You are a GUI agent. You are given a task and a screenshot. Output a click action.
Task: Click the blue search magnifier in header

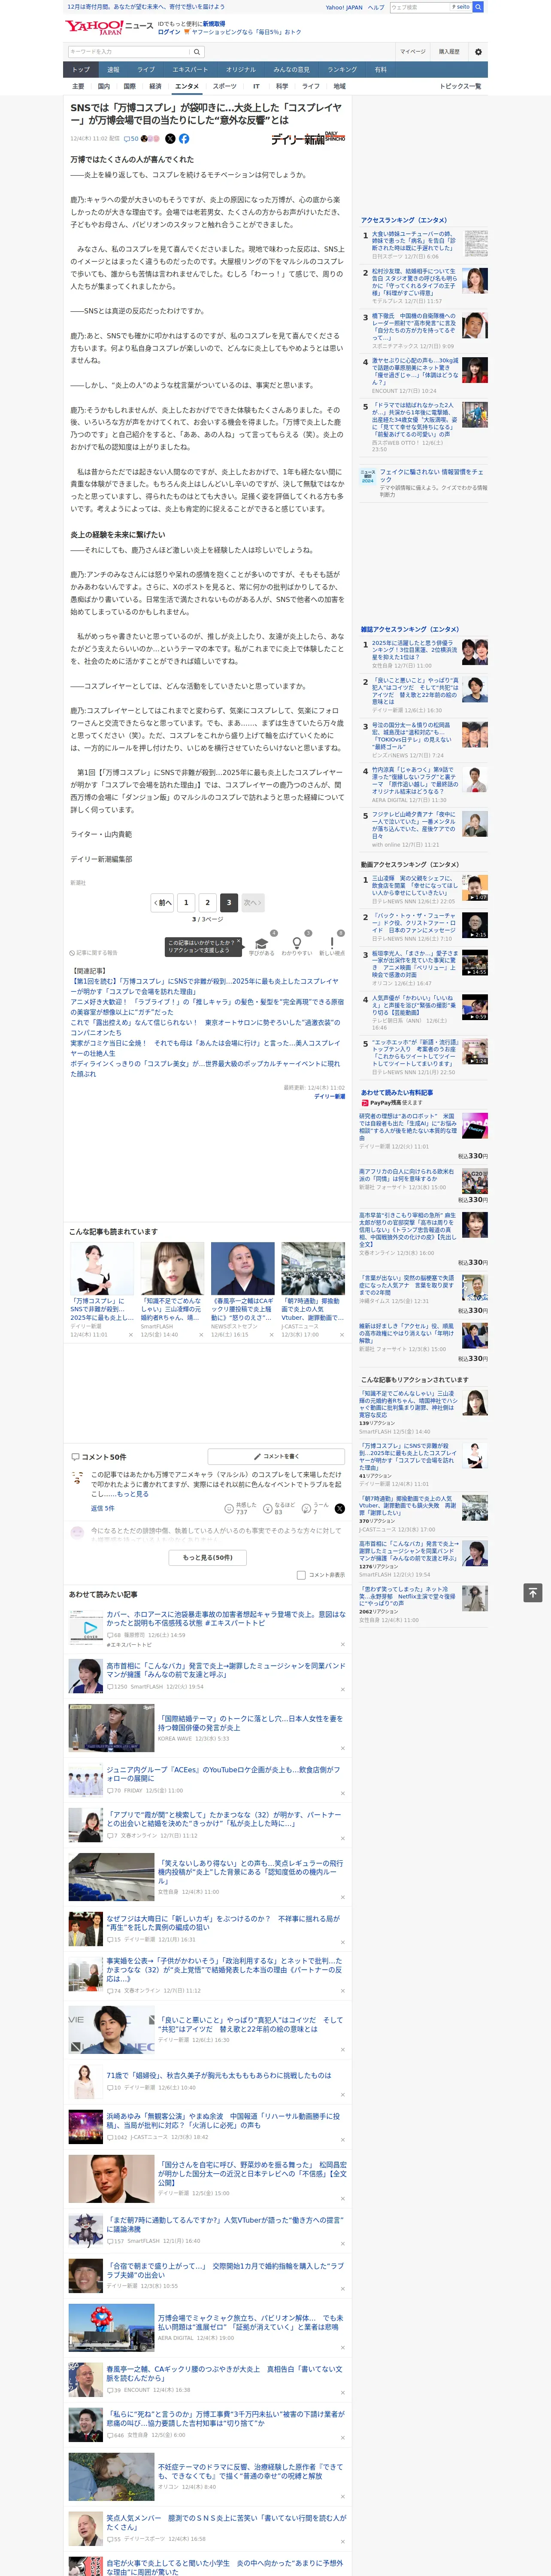478,7
